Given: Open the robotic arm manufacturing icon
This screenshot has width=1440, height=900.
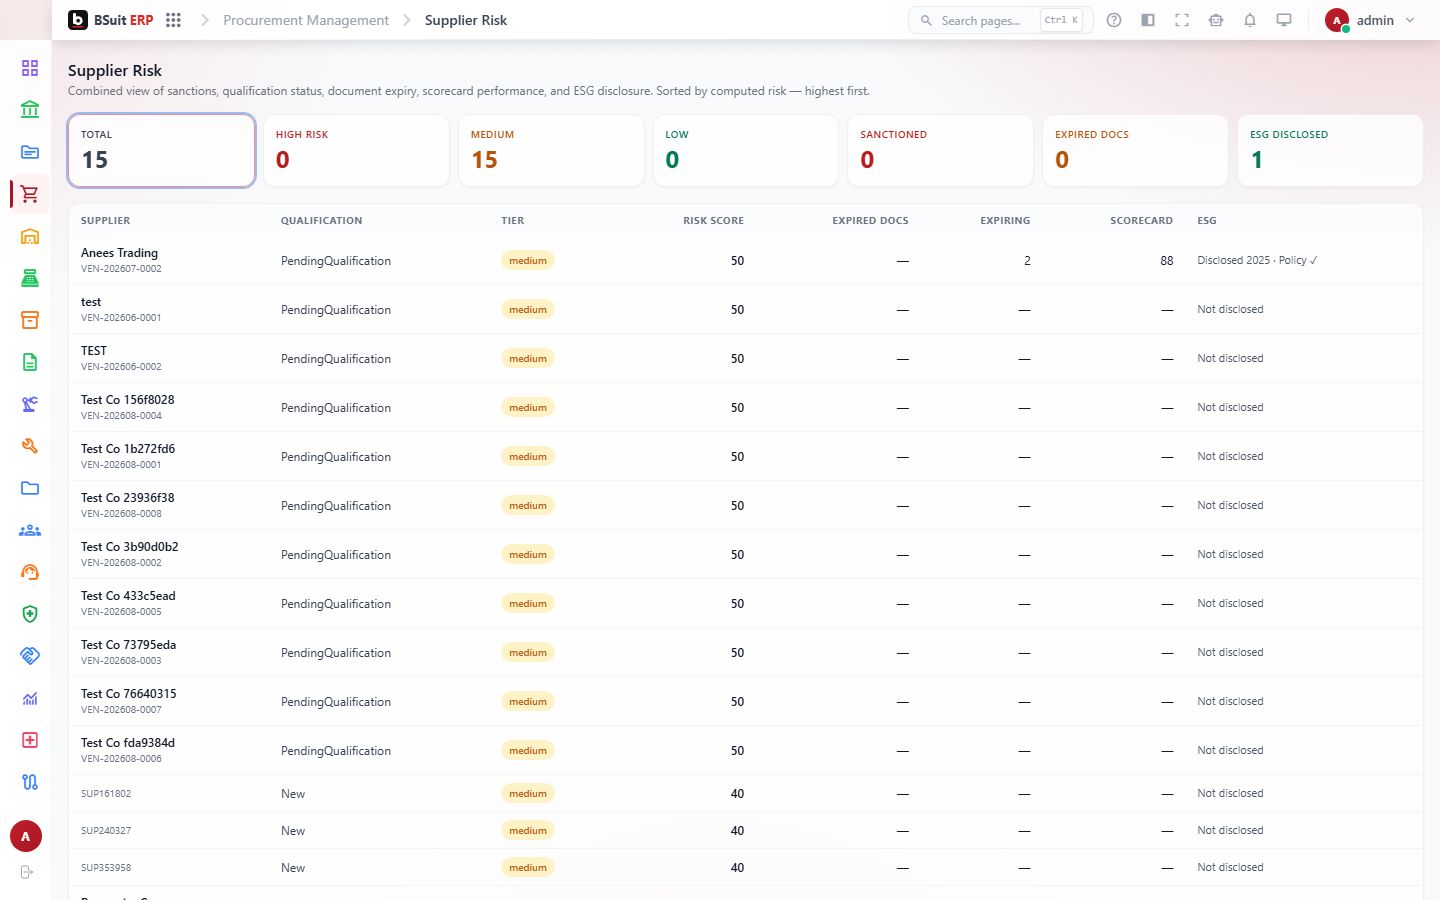Looking at the screenshot, I should tap(30, 404).
